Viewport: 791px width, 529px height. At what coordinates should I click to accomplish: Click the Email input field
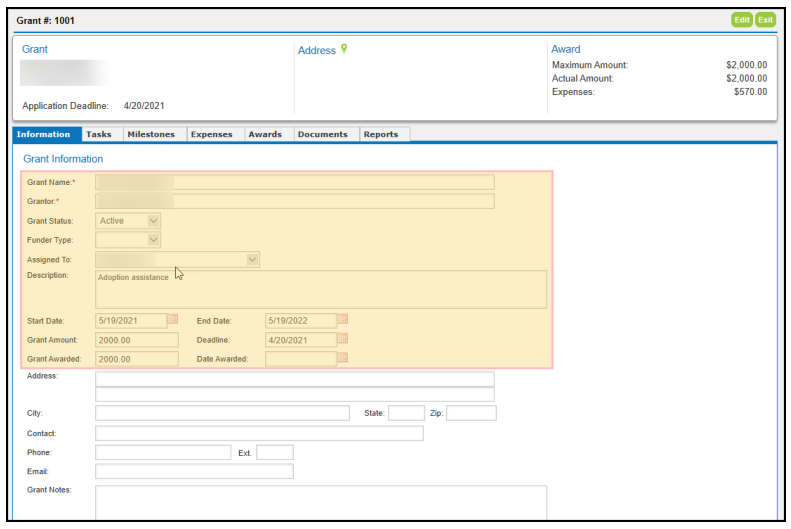click(194, 471)
